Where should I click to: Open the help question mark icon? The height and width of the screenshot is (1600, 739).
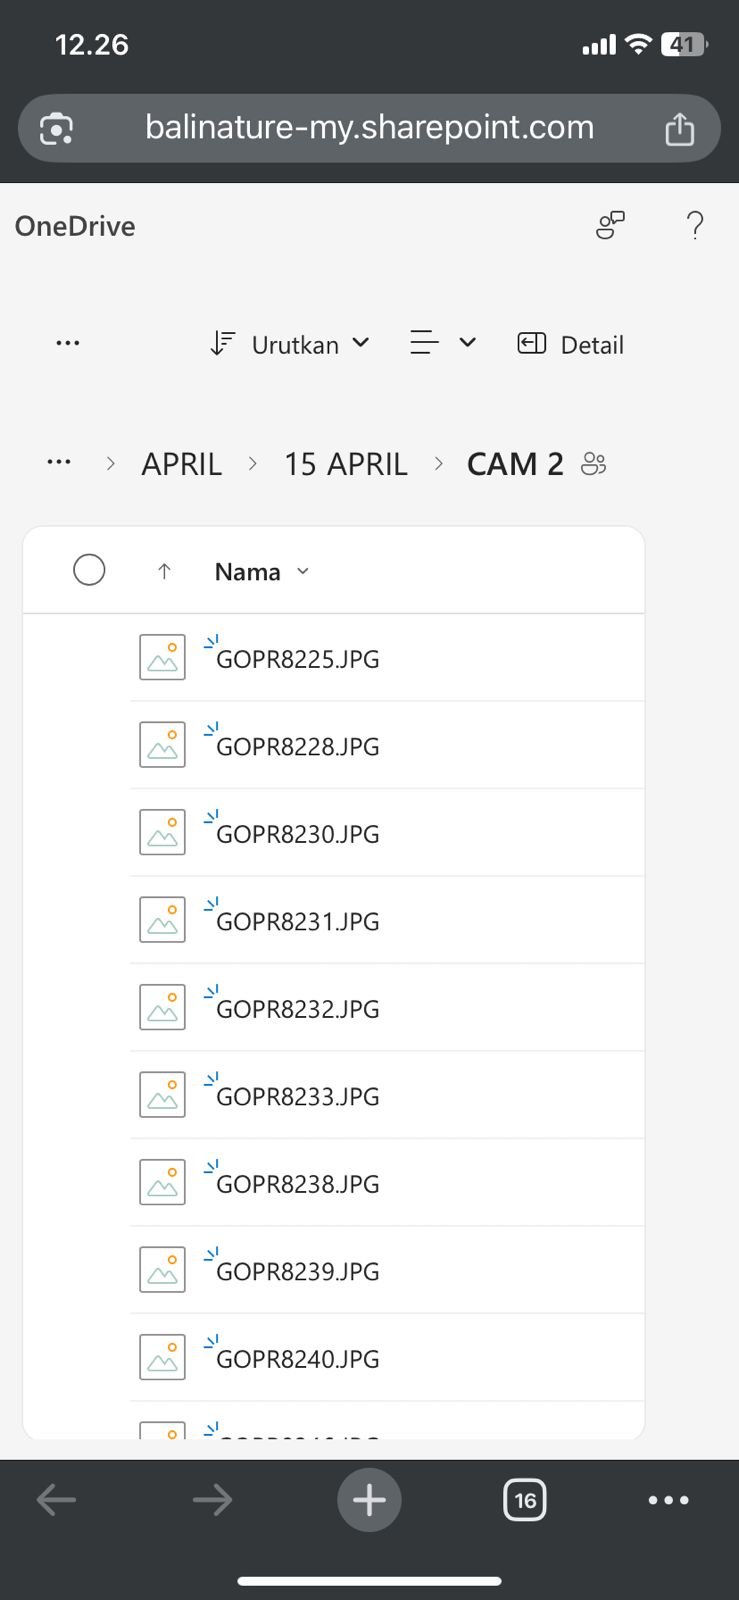tap(695, 226)
